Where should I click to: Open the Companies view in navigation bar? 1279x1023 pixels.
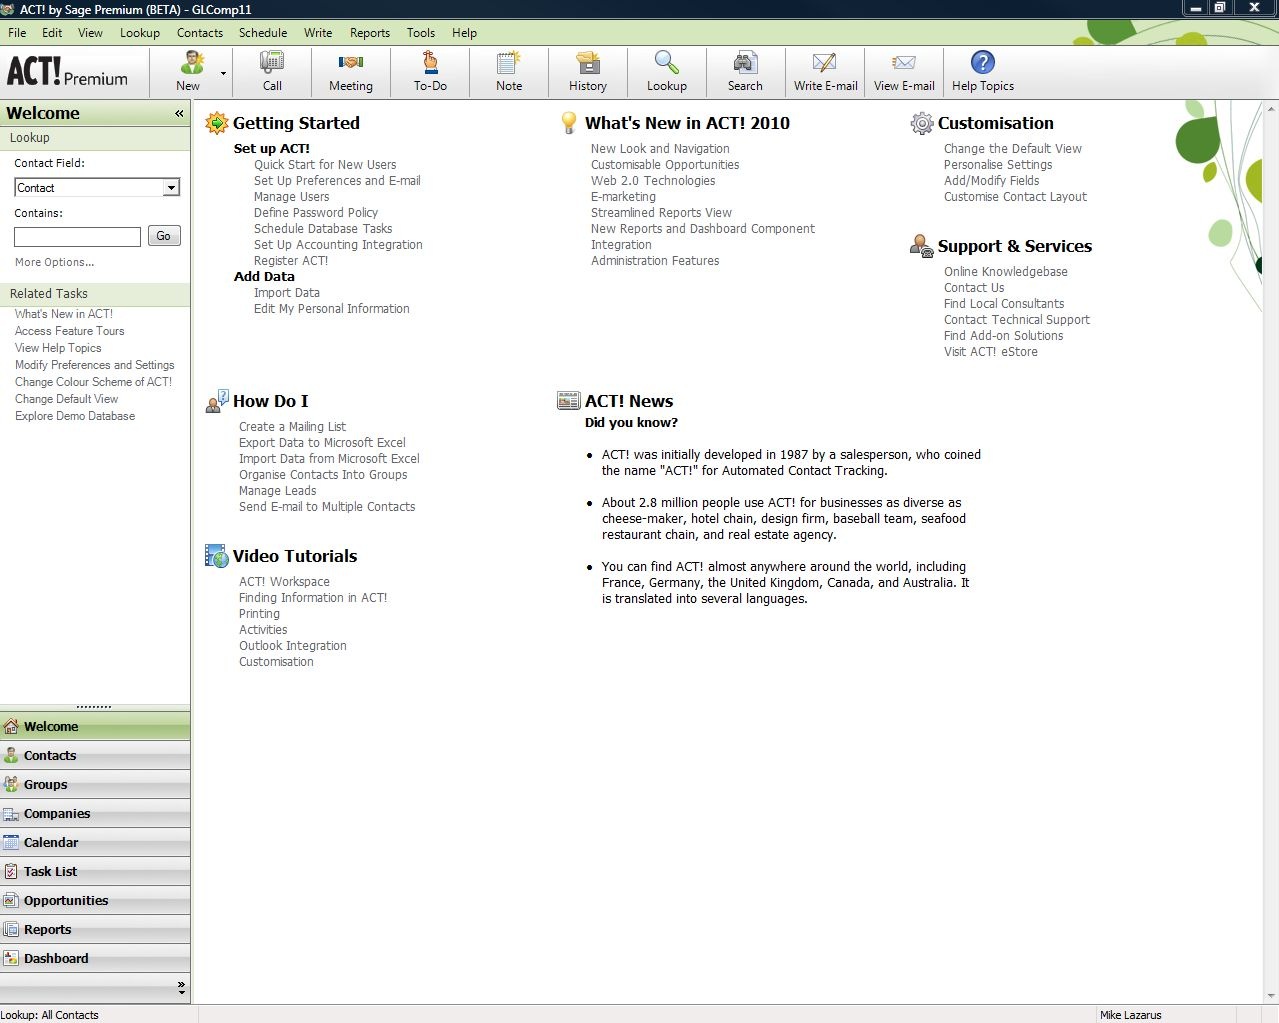[x=95, y=814]
